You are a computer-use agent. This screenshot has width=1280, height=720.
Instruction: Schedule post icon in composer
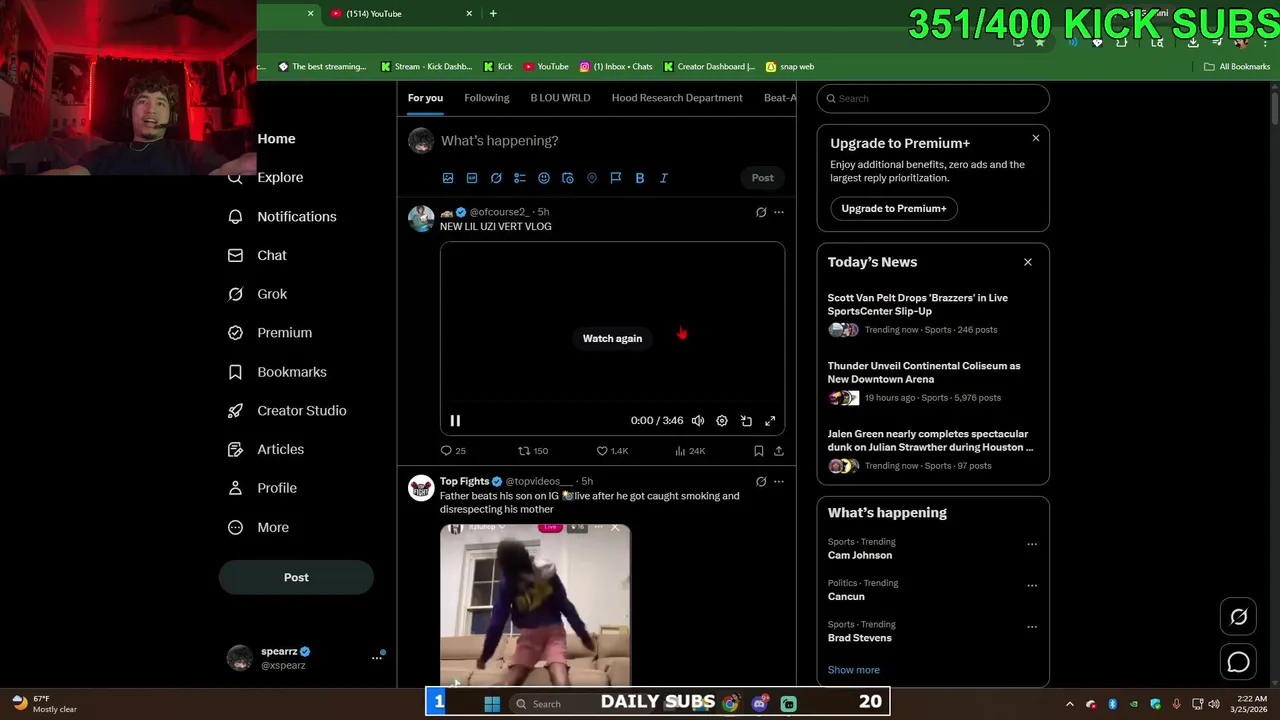point(568,178)
